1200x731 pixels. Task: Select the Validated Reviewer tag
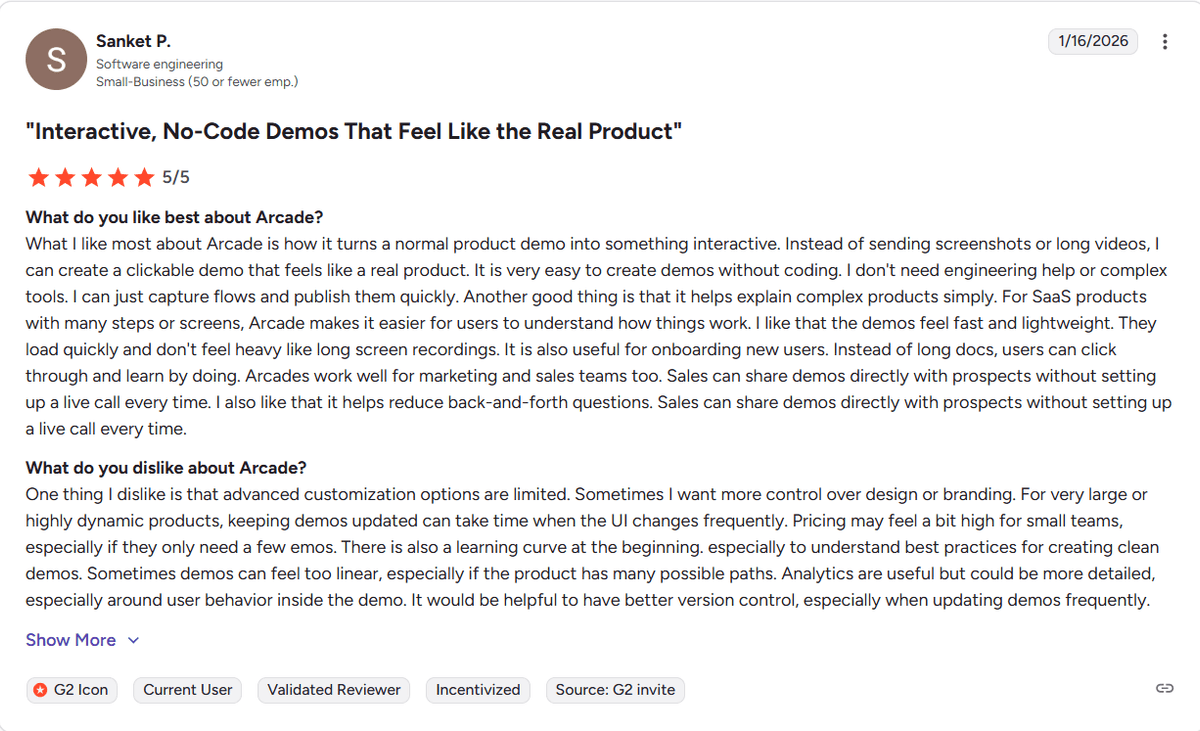(x=334, y=690)
